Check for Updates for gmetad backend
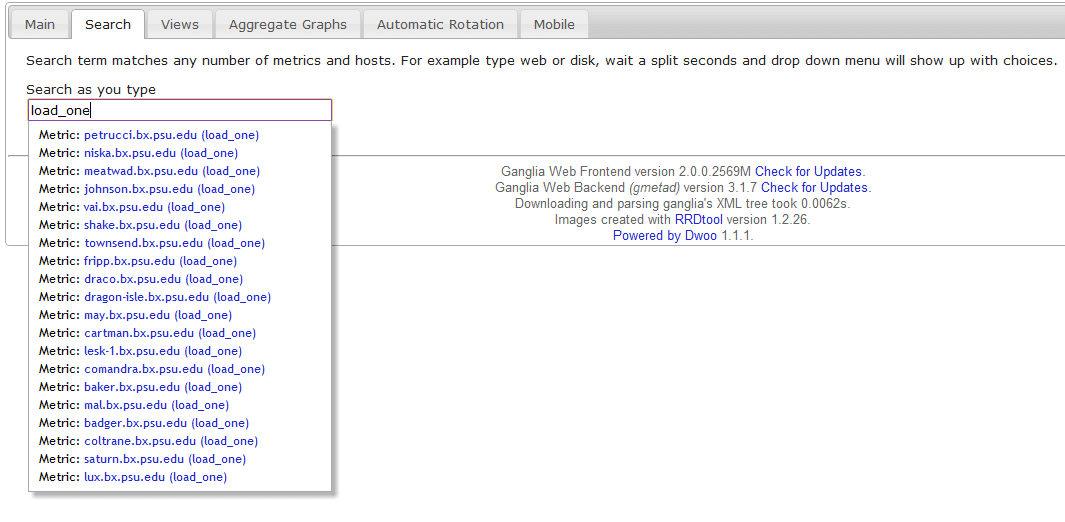This screenshot has height=522, width=1065. point(815,188)
